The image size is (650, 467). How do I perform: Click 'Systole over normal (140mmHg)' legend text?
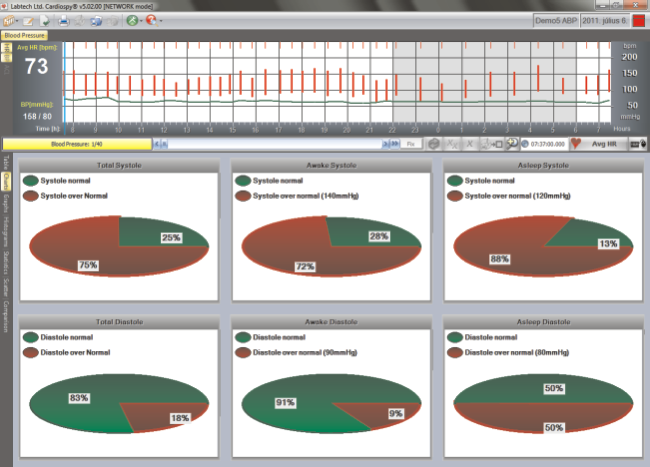306,196
